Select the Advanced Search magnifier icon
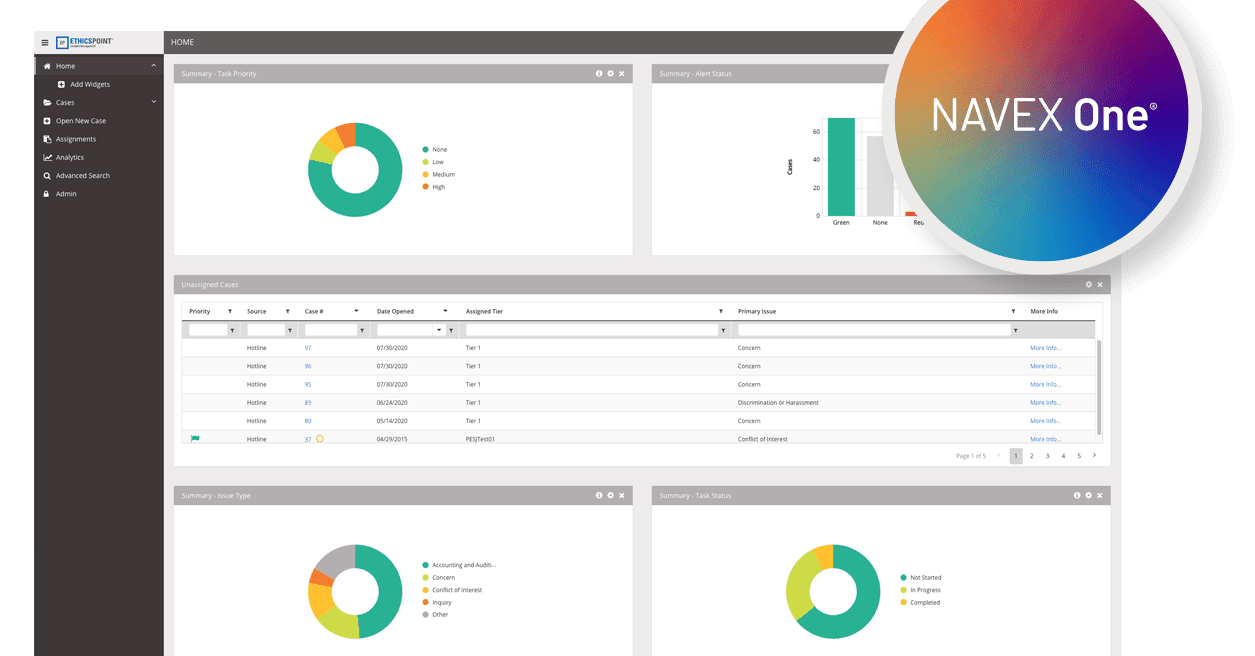 pyautogui.click(x=47, y=175)
